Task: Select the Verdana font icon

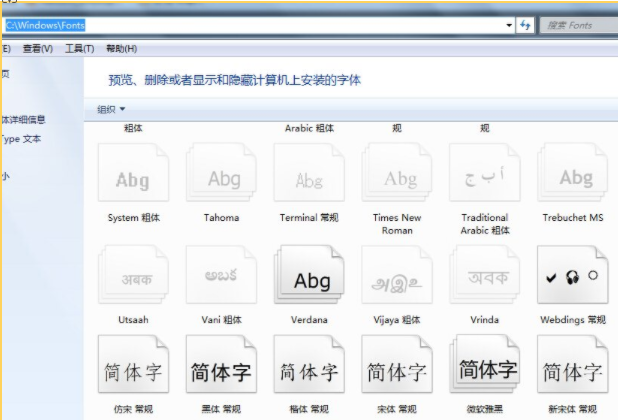Action: coord(309,275)
